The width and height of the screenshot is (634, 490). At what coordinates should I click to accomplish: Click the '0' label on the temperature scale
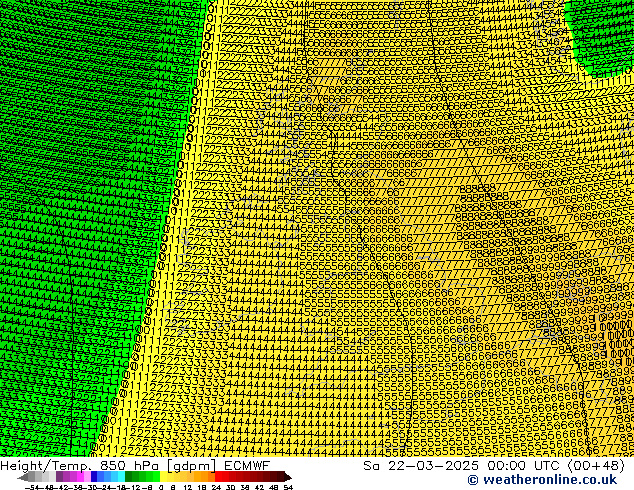pyautogui.click(x=161, y=488)
